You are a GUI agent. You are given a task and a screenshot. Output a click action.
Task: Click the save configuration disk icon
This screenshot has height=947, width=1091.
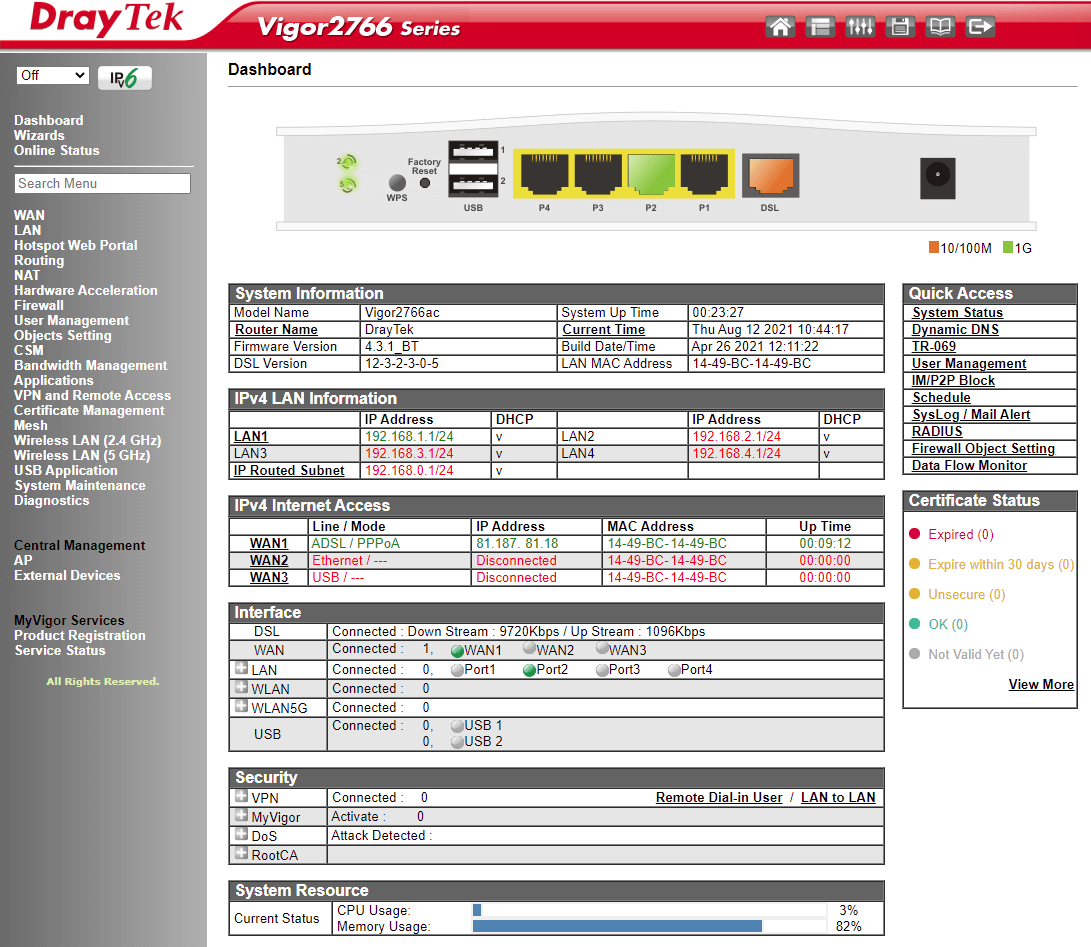click(x=900, y=27)
